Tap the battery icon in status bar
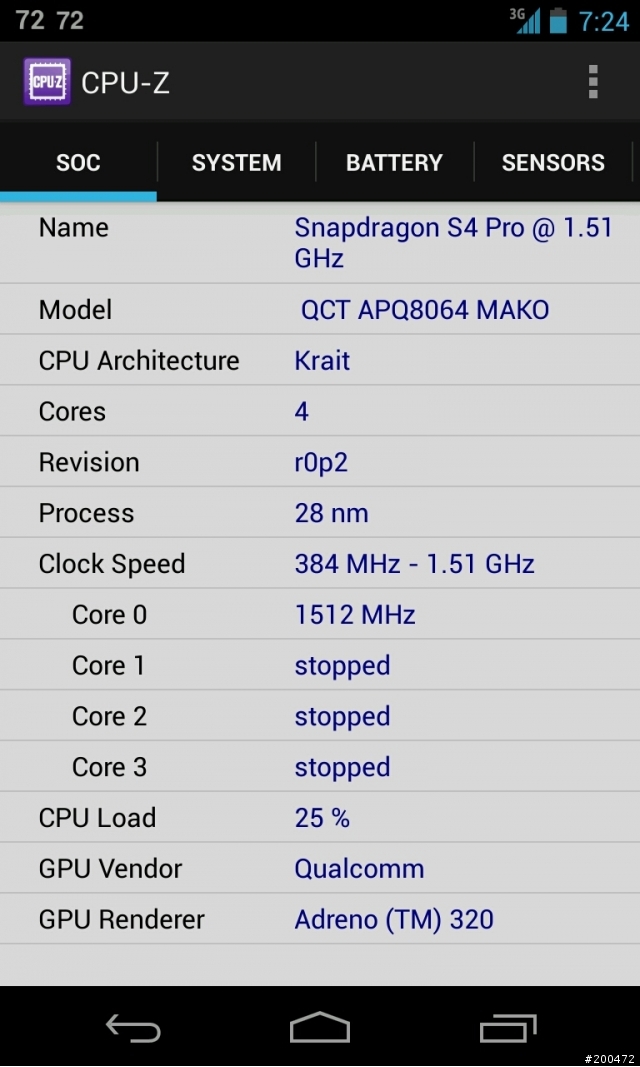The width and height of the screenshot is (640, 1067). pos(558,20)
